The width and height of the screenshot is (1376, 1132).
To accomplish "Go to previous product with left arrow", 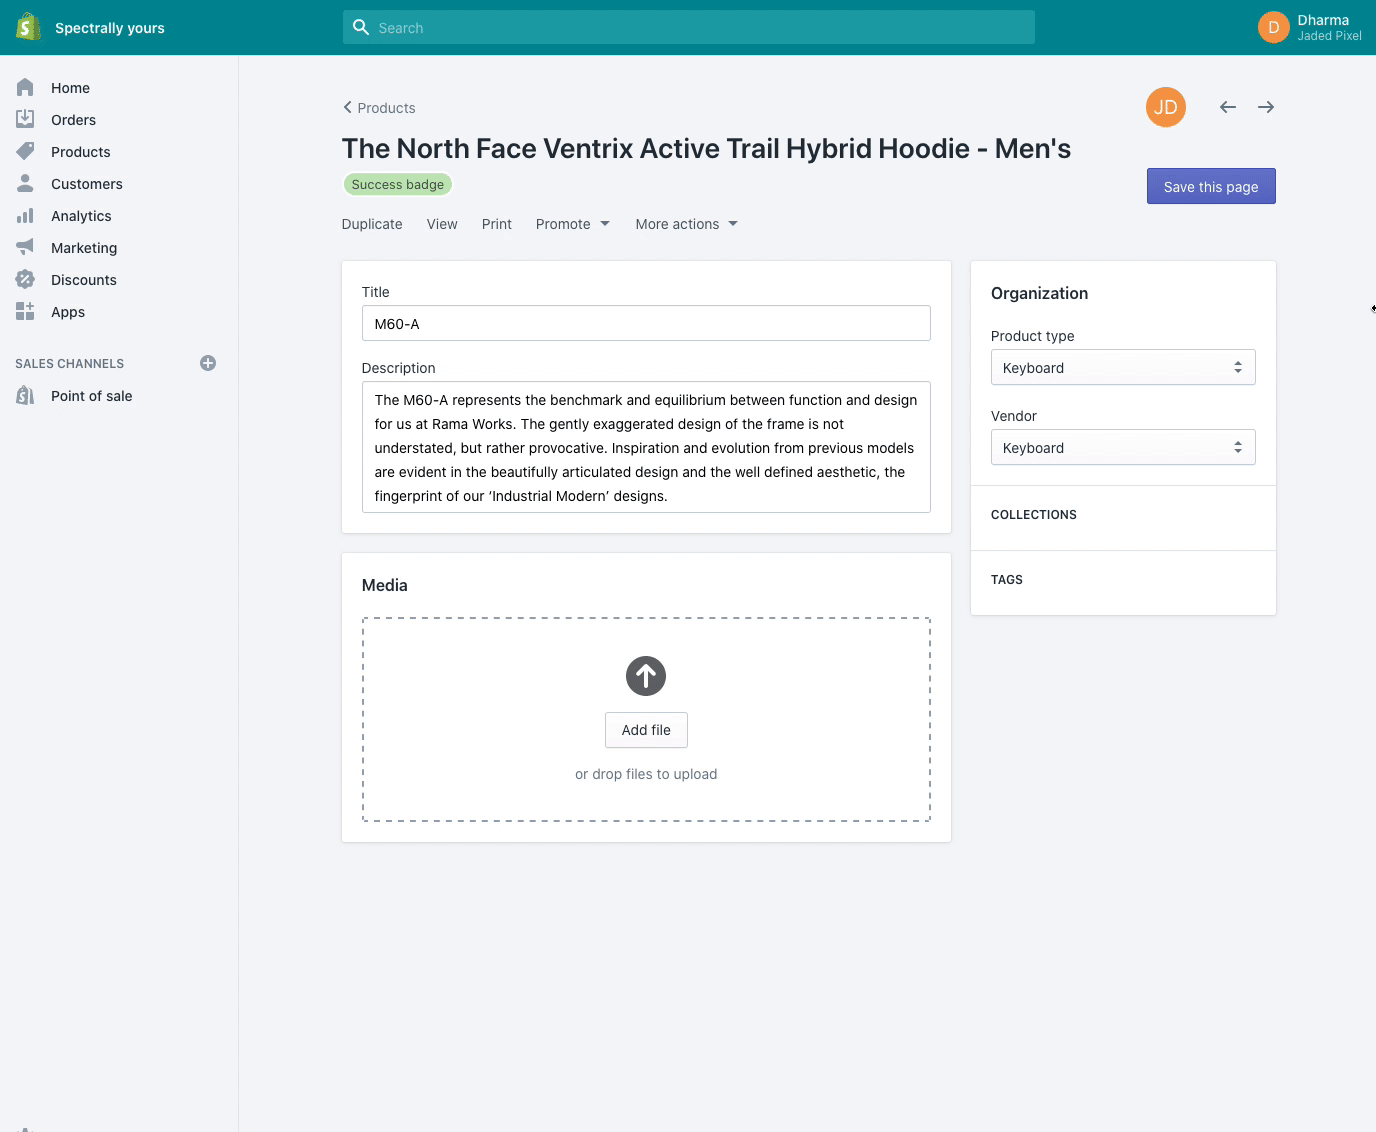I will tap(1228, 107).
